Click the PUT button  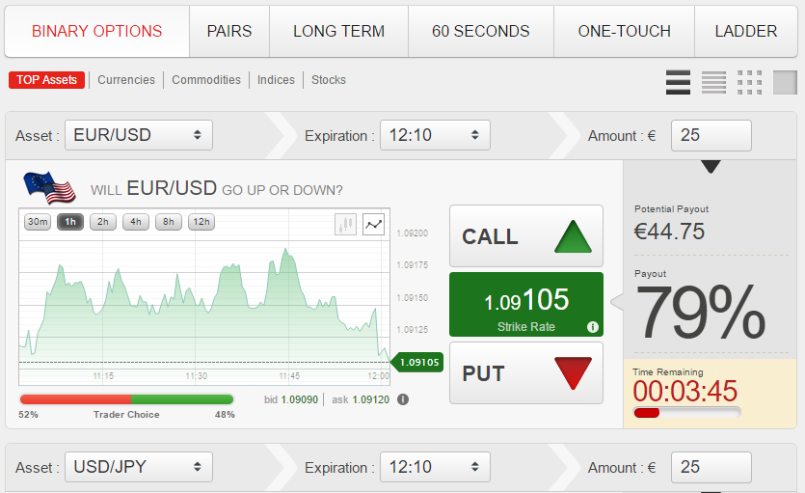(526, 373)
